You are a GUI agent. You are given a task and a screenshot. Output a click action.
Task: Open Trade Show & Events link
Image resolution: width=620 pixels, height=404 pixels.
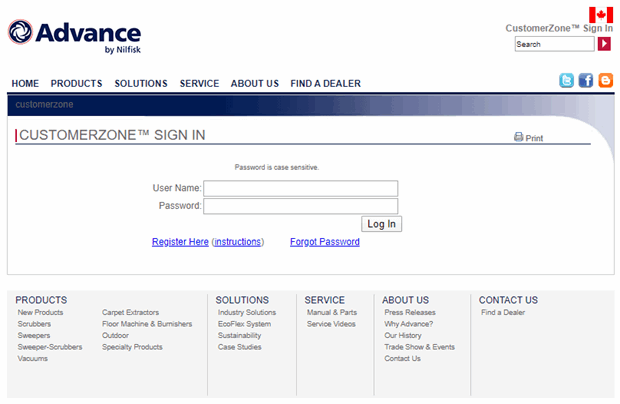(x=420, y=347)
